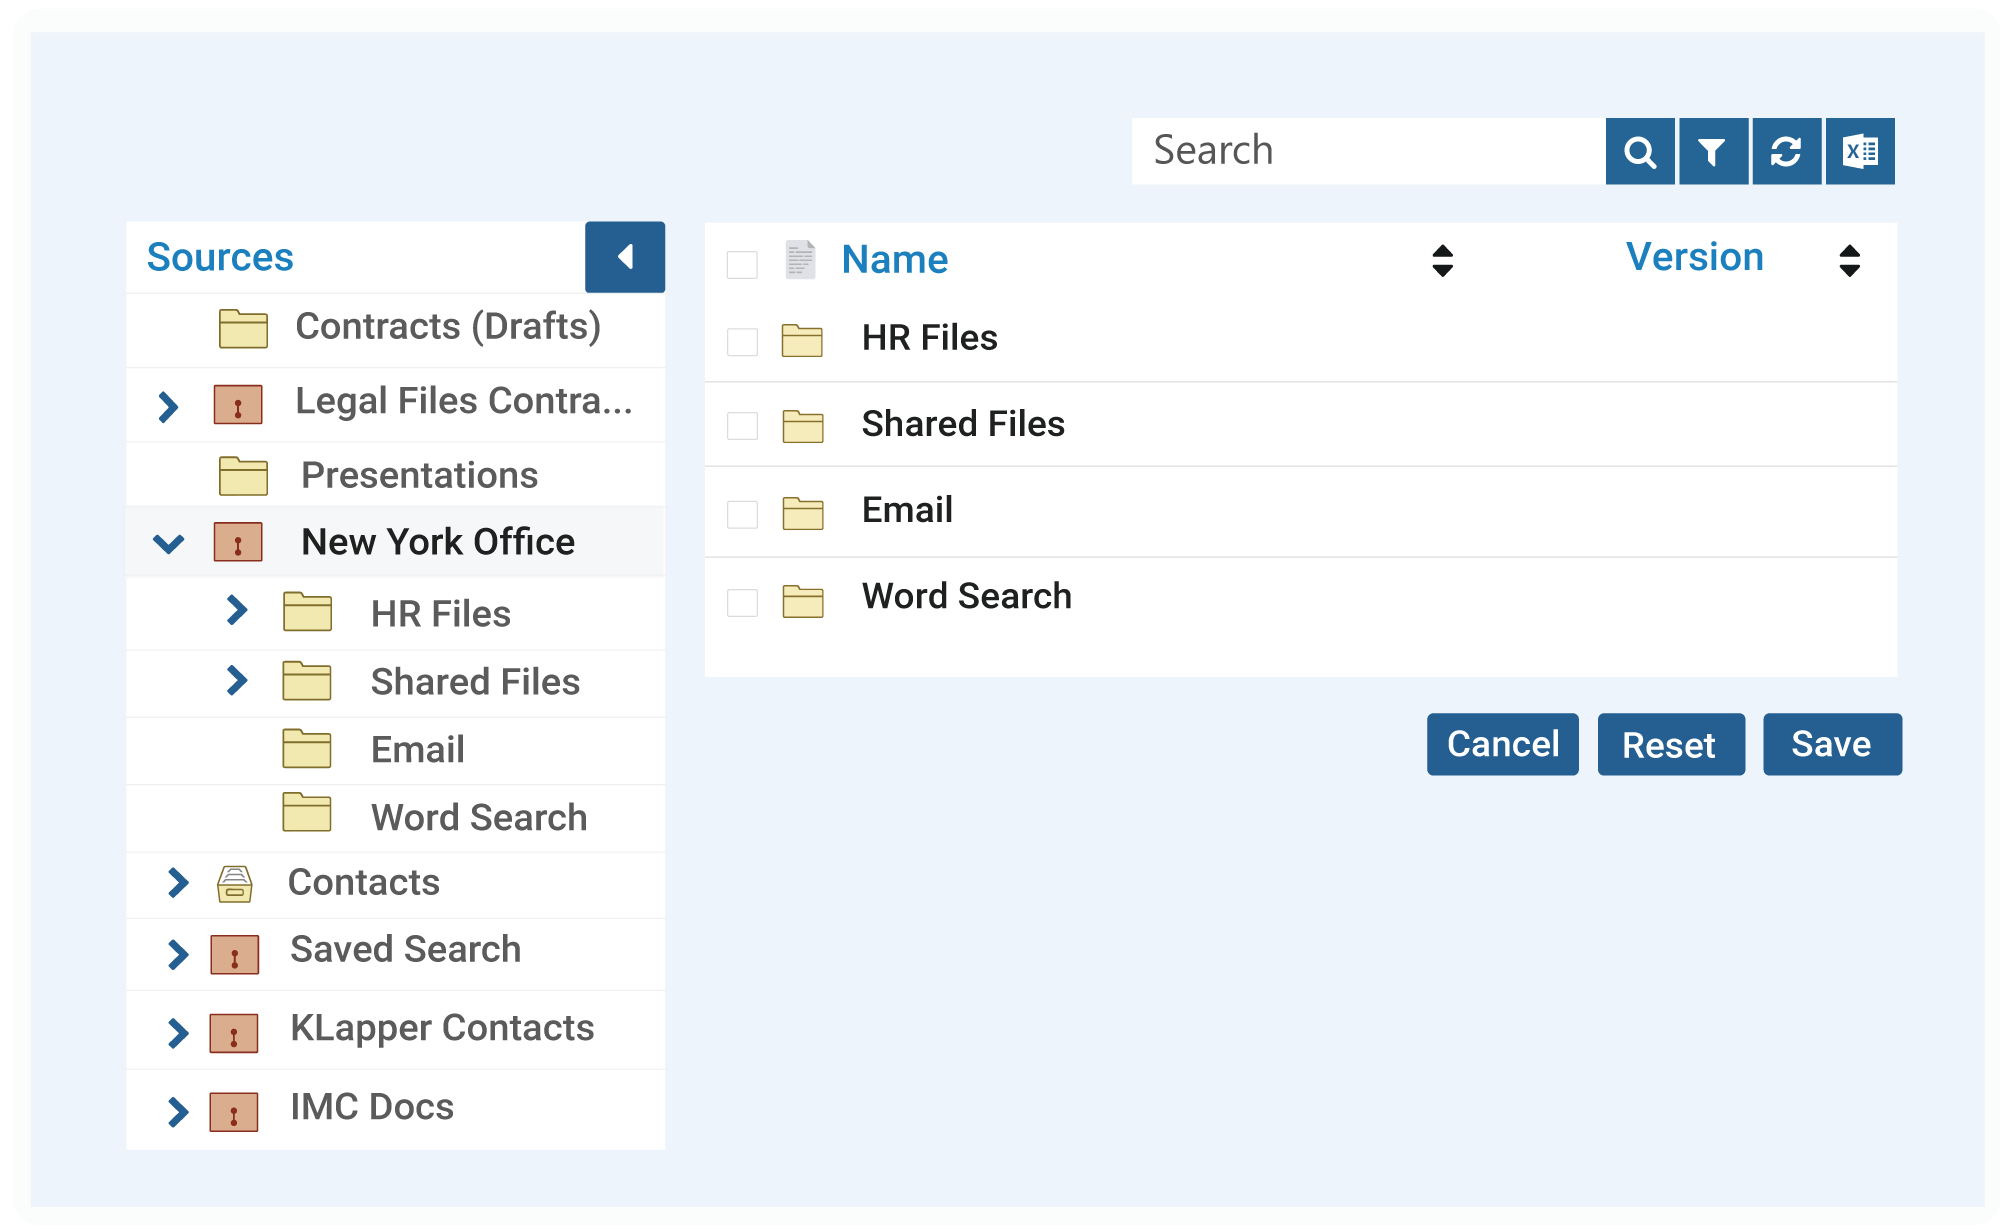Screen dimensions: 2000x1228
Task: Select New York Office in Sources tree
Action: click(x=438, y=542)
